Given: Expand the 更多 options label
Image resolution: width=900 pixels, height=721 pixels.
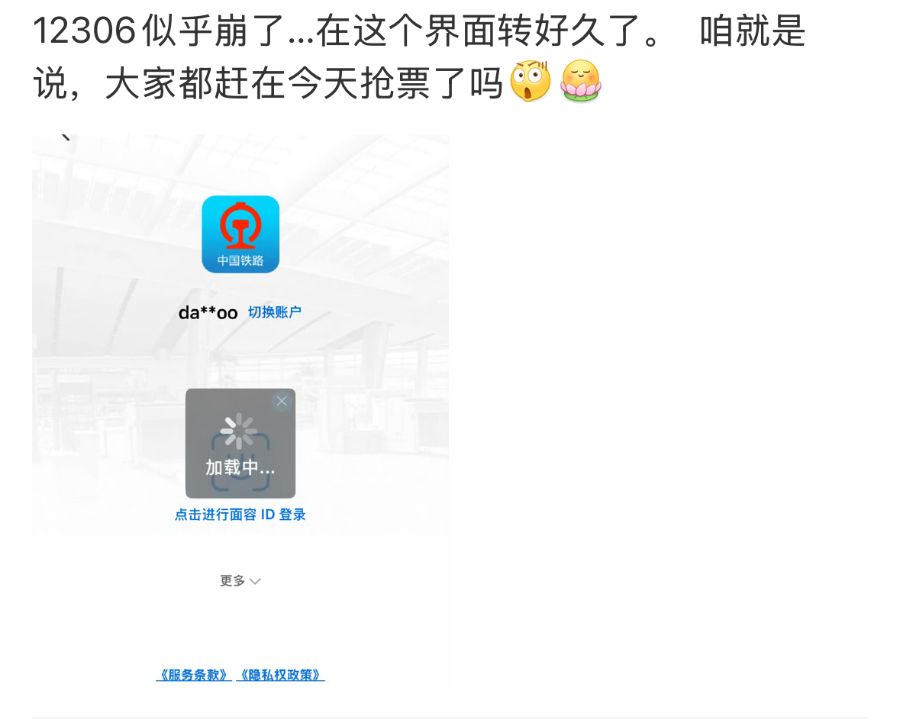Looking at the screenshot, I should click(x=232, y=581).
